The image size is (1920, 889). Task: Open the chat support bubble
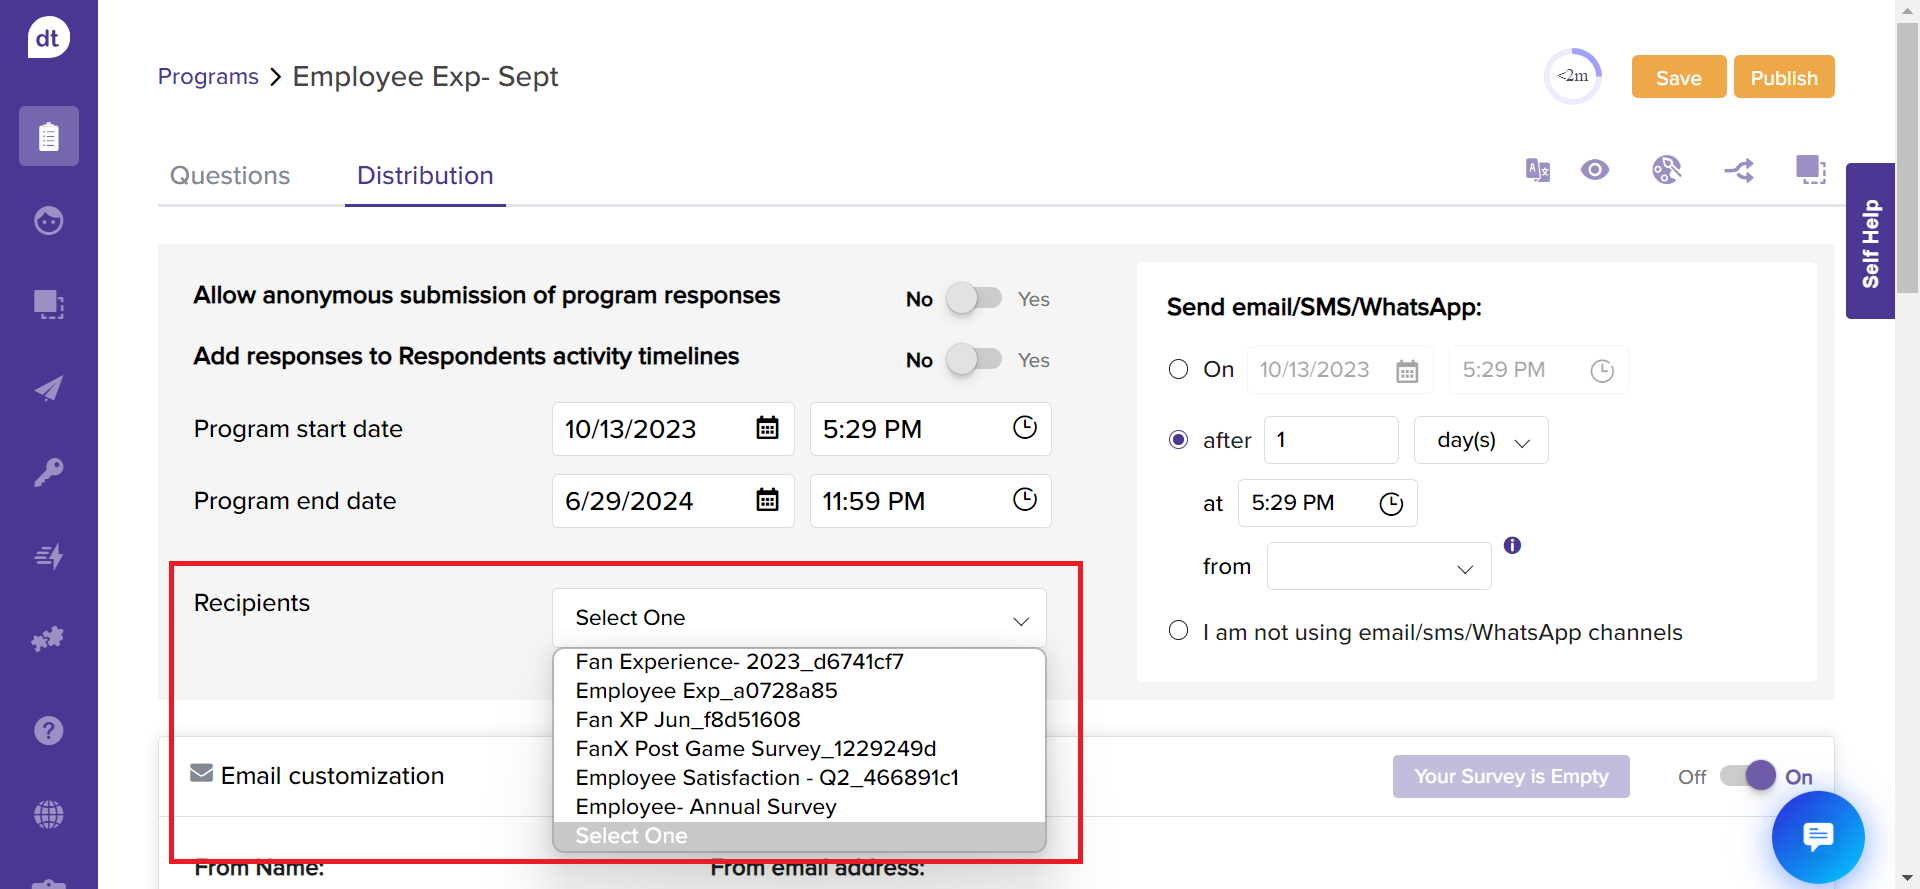(1817, 836)
